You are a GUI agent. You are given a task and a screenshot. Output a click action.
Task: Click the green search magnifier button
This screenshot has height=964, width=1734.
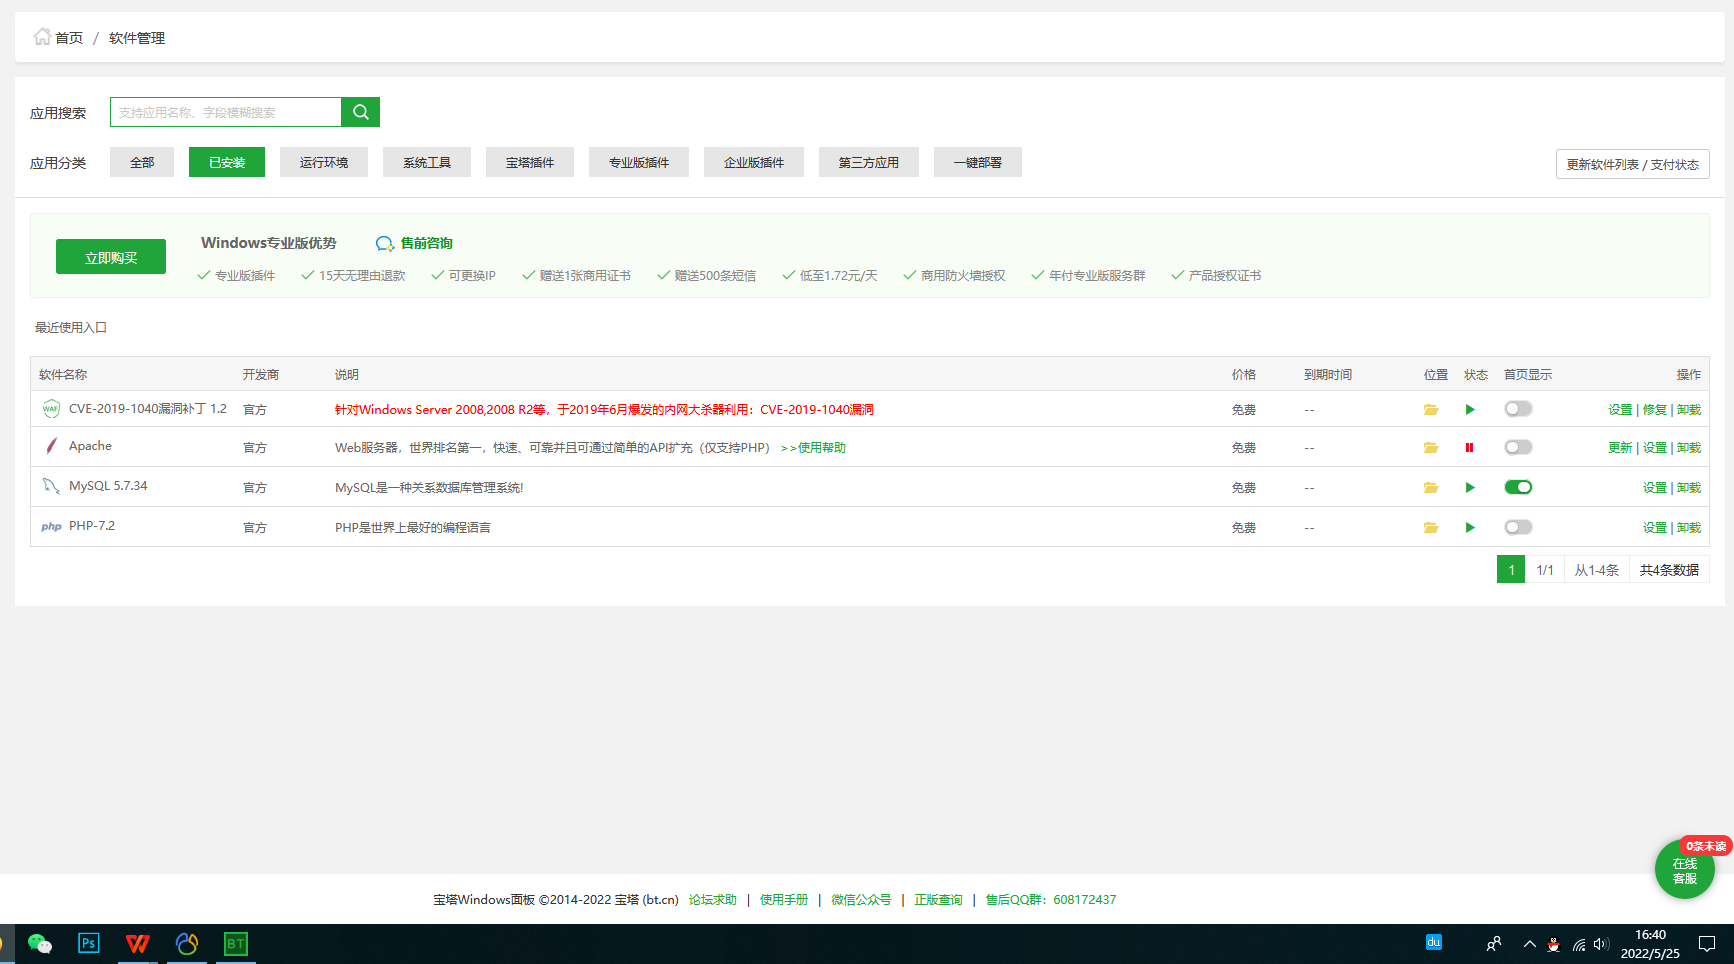(360, 112)
